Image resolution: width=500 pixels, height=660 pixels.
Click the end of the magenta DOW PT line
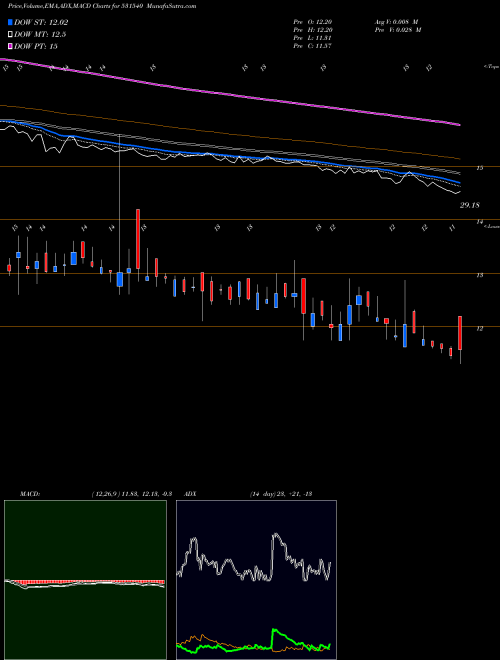459,125
